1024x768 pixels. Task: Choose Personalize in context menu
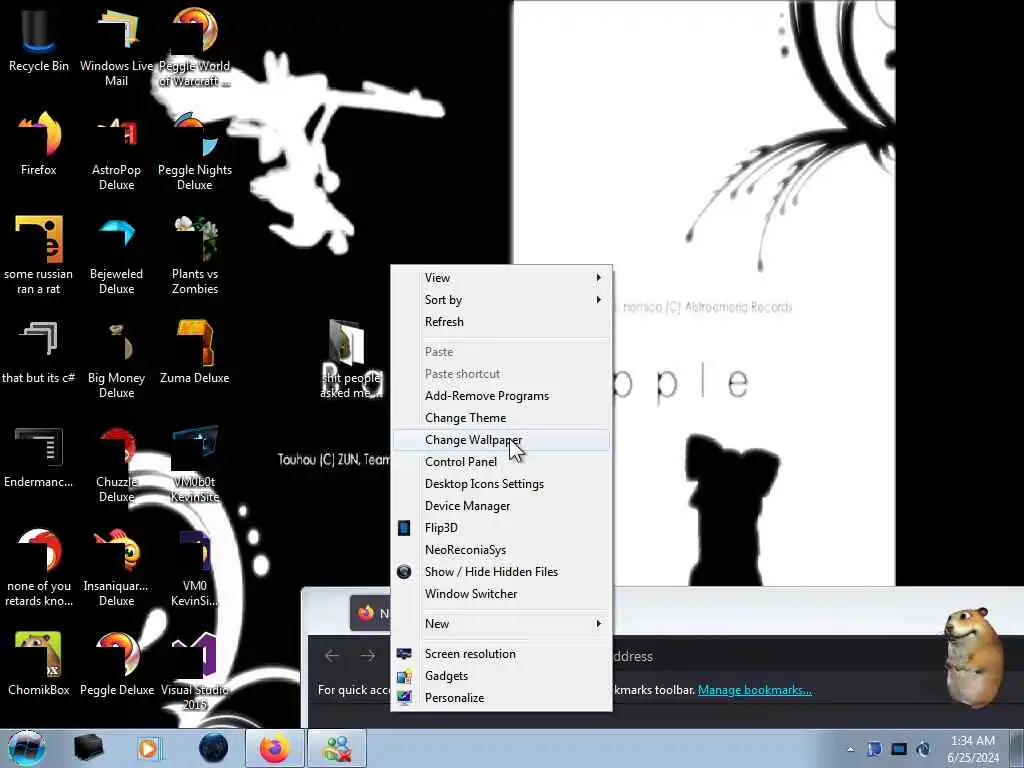coord(502,697)
